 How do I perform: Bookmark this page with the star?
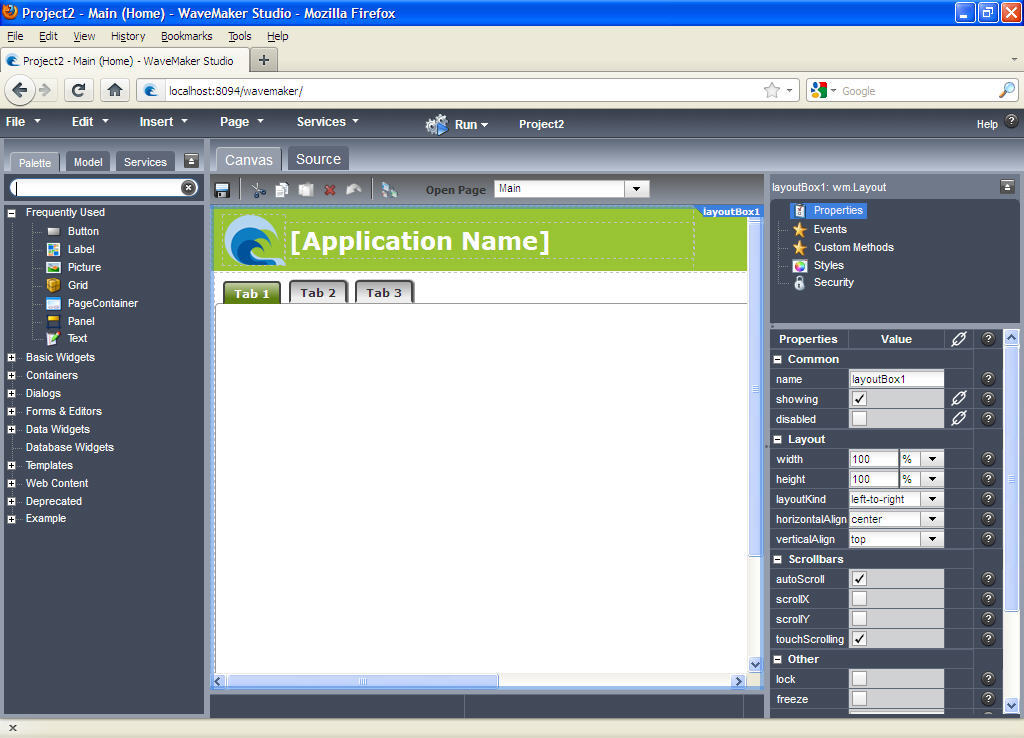772,90
